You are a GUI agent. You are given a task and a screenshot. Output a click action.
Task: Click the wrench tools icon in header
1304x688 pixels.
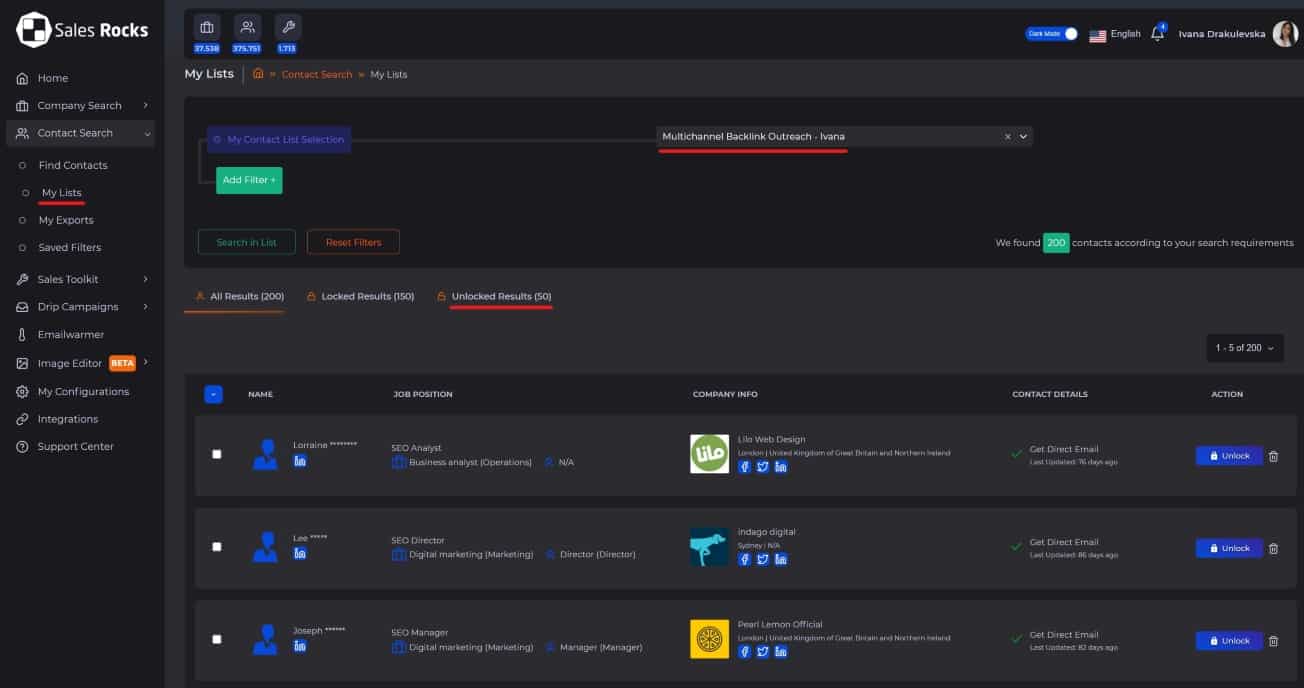pos(287,27)
